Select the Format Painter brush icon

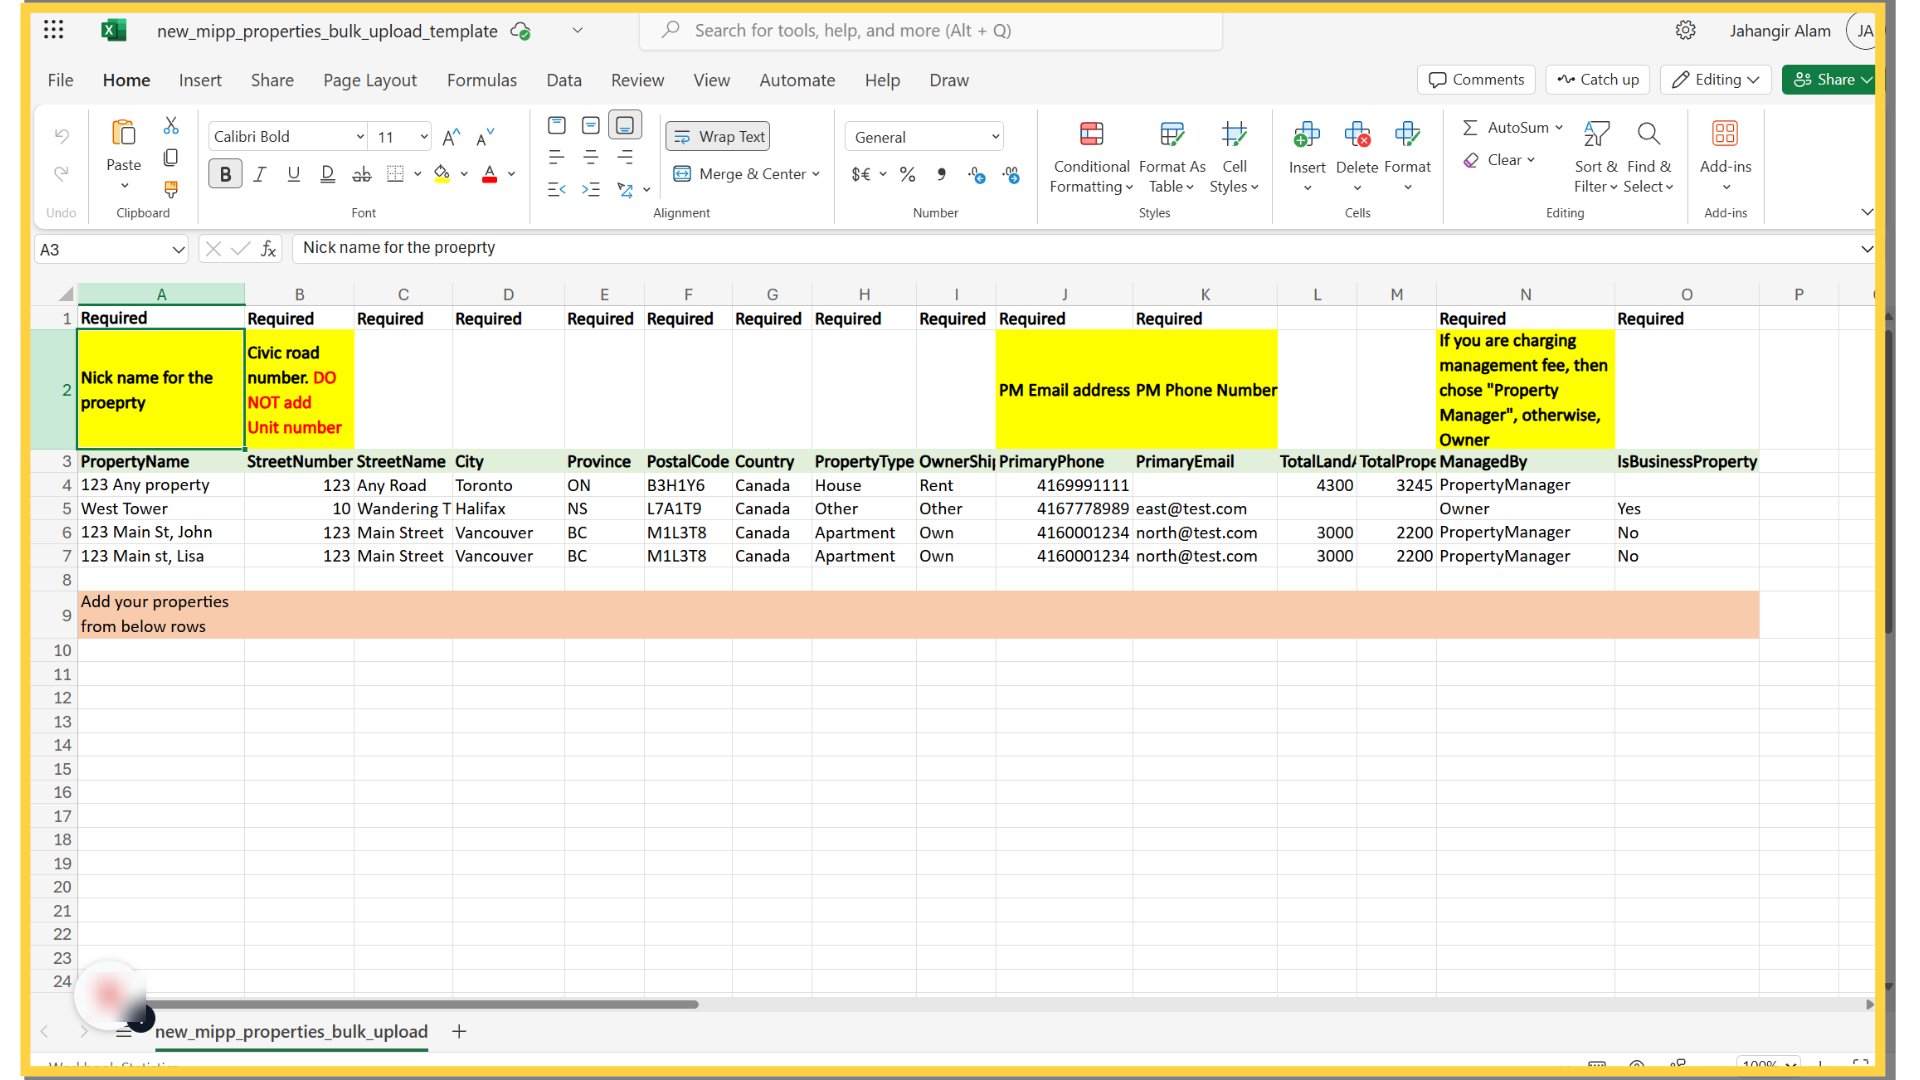tap(171, 189)
